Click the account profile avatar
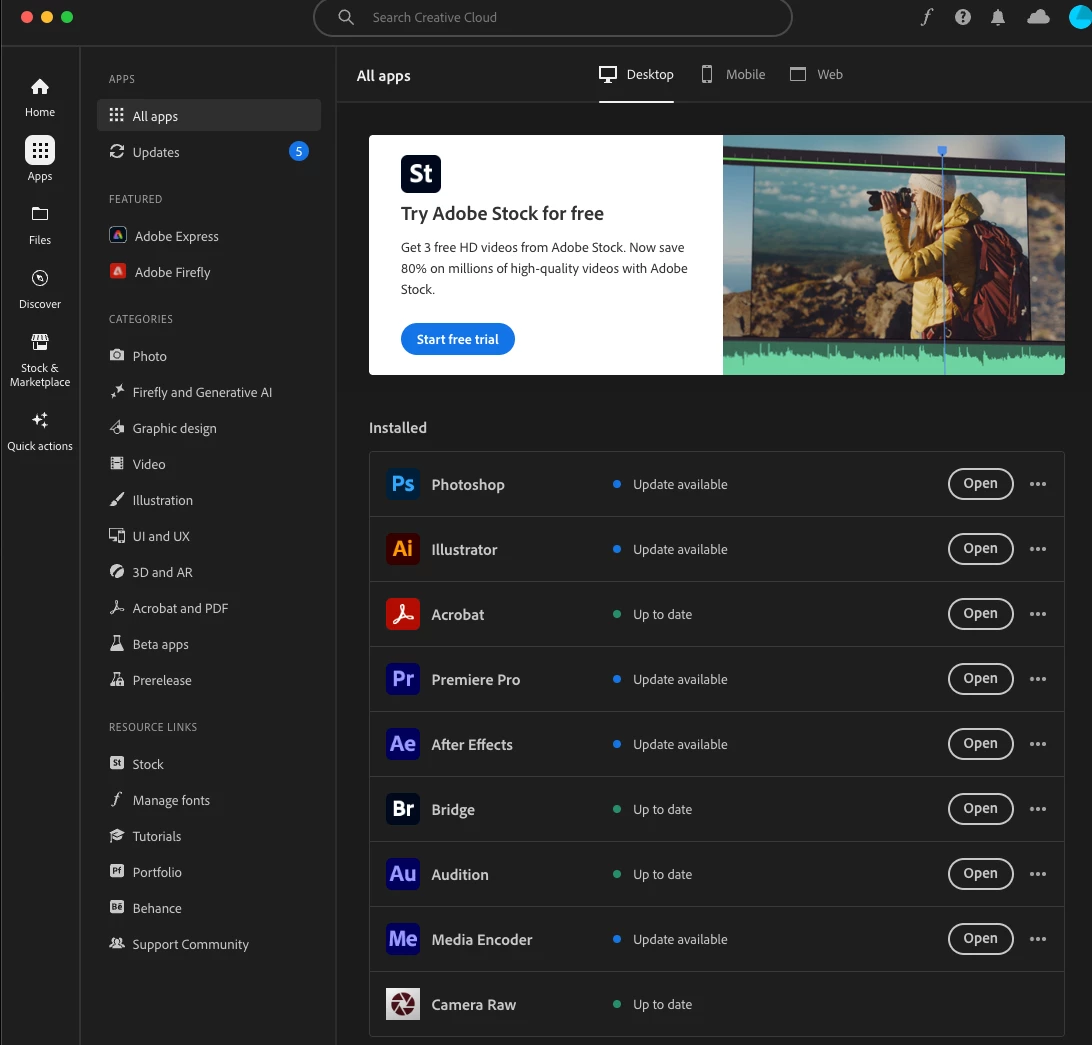The width and height of the screenshot is (1092, 1045). [1080, 17]
